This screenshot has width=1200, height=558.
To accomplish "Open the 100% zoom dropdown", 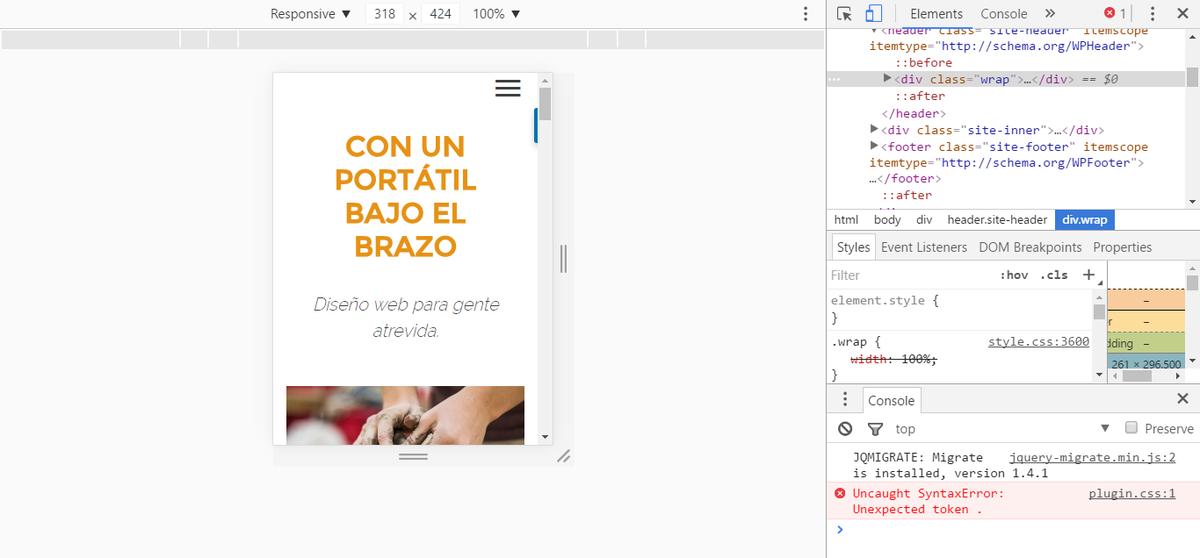I will click(x=497, y=14).
